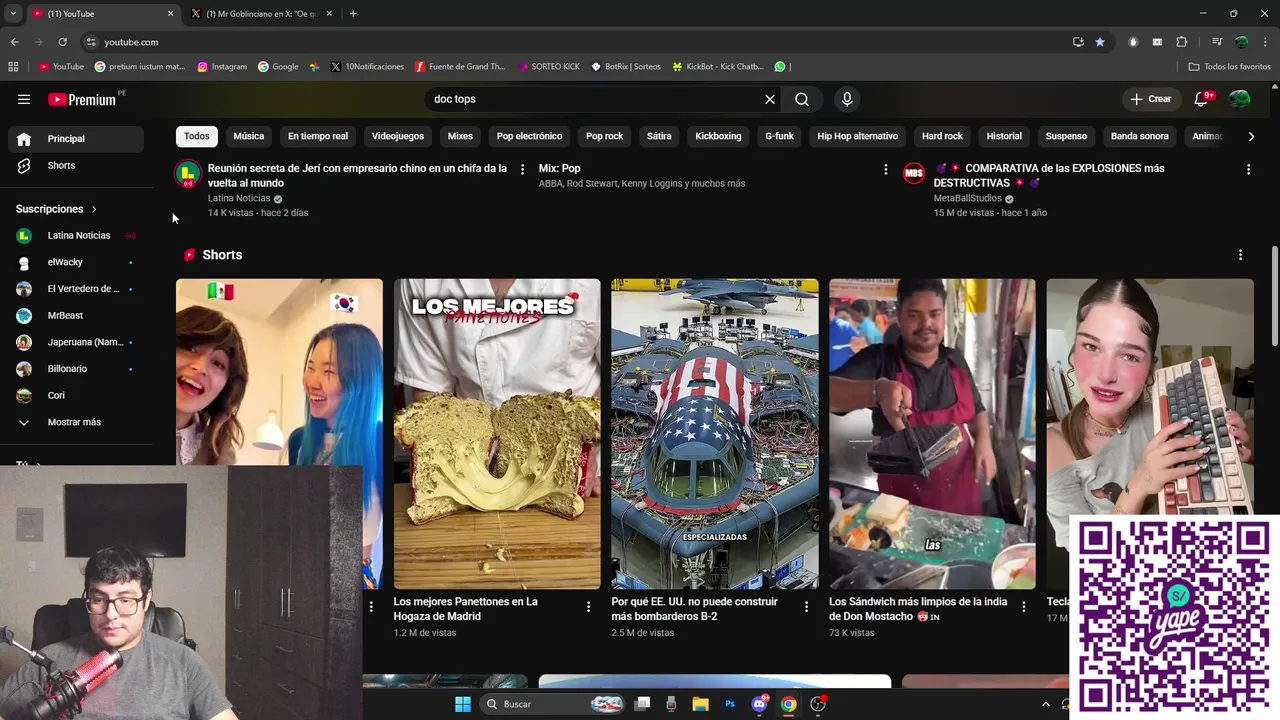Open the browser extensions puzzle icon
1280x720 pixels.
(1182, 42)
